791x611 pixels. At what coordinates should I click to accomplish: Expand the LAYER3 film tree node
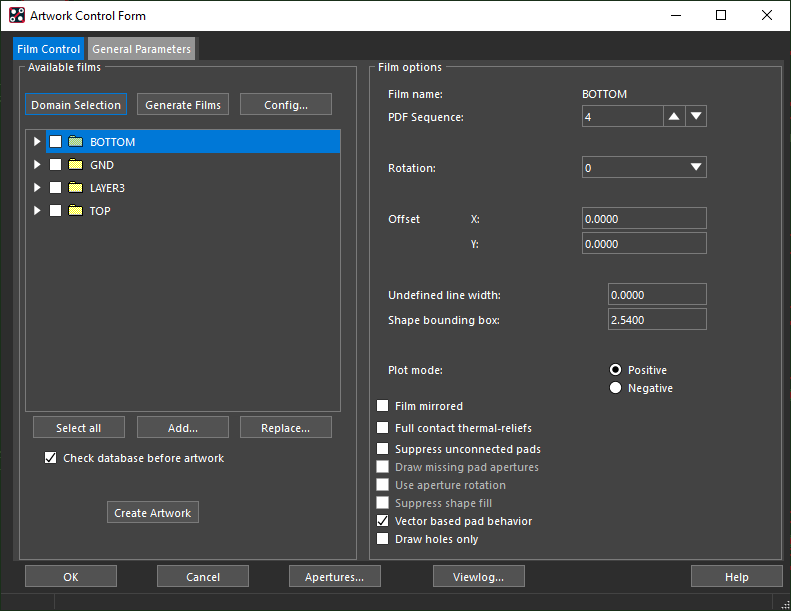click(x=37, y=188)
